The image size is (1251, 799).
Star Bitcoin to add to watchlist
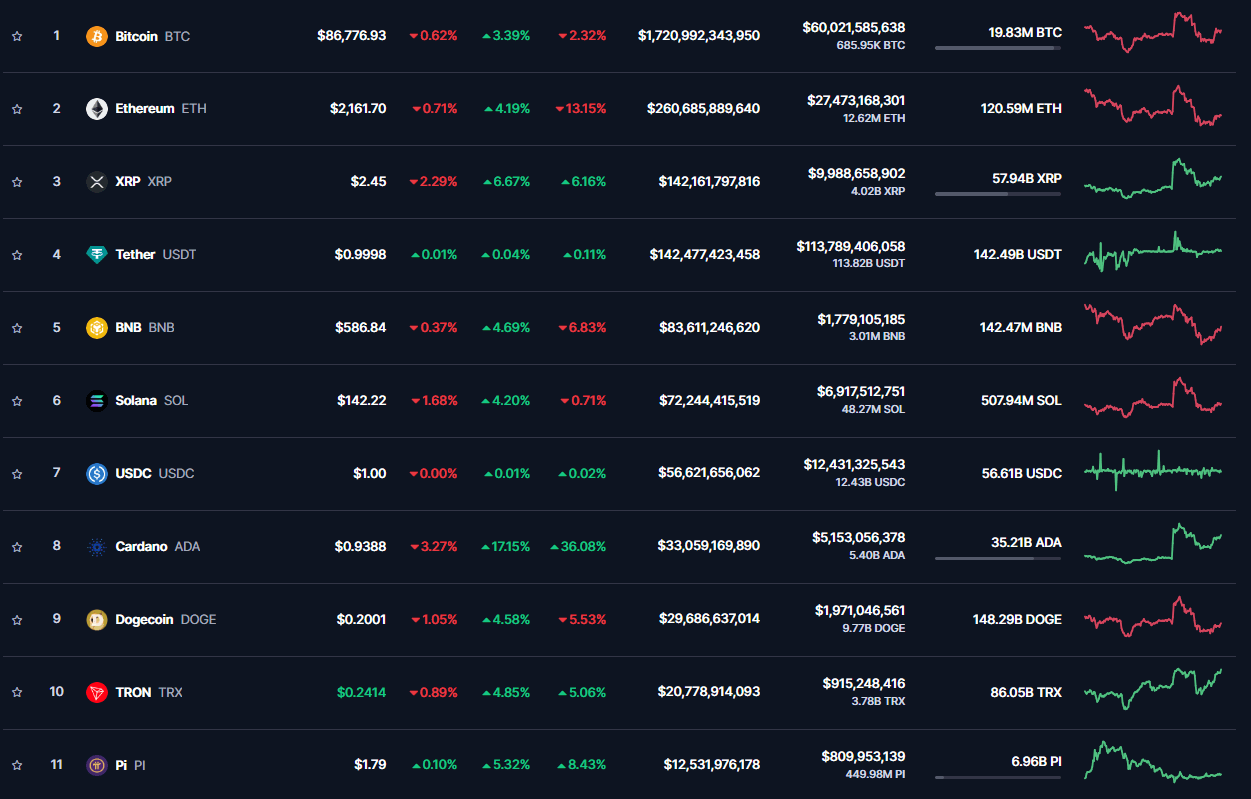click(x=17, y=36)
